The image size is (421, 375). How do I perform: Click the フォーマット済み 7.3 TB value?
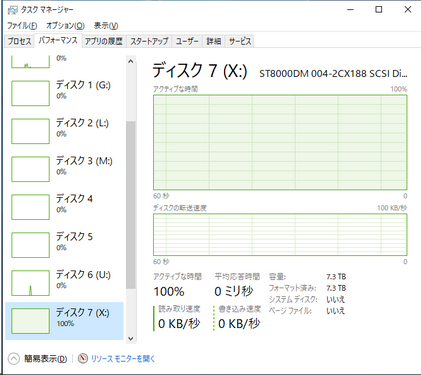click(x=336, y=288)
